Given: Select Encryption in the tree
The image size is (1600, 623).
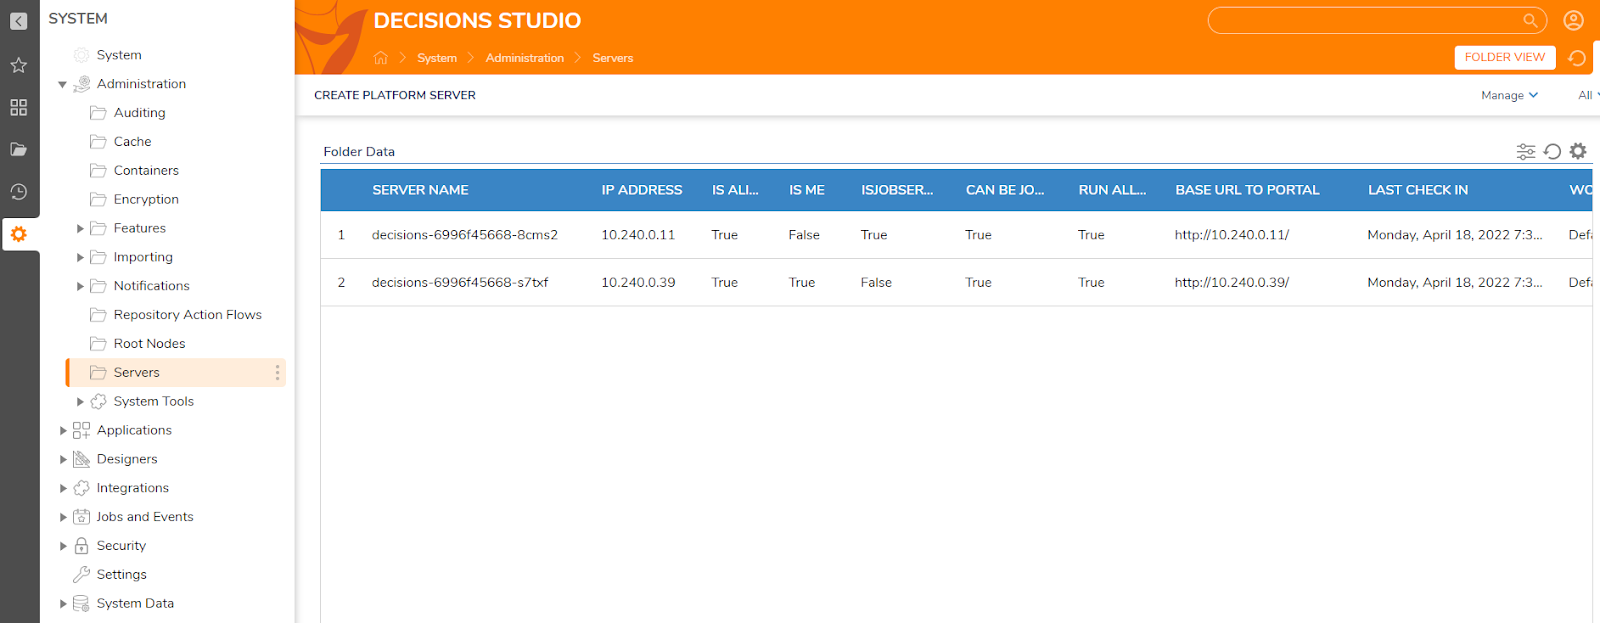Looking at the screenshot, I should pos(146,200).
